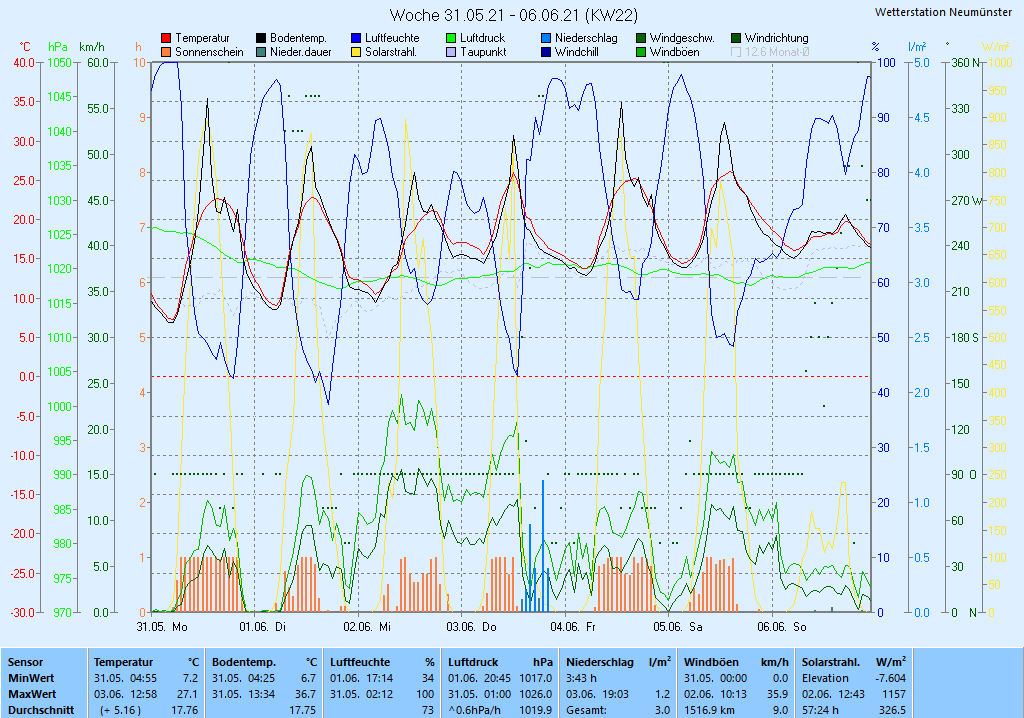This screenshot has height=718, width=1024.
Task: Click the Nieder.dauer legend square
Action: coord(261,51)
